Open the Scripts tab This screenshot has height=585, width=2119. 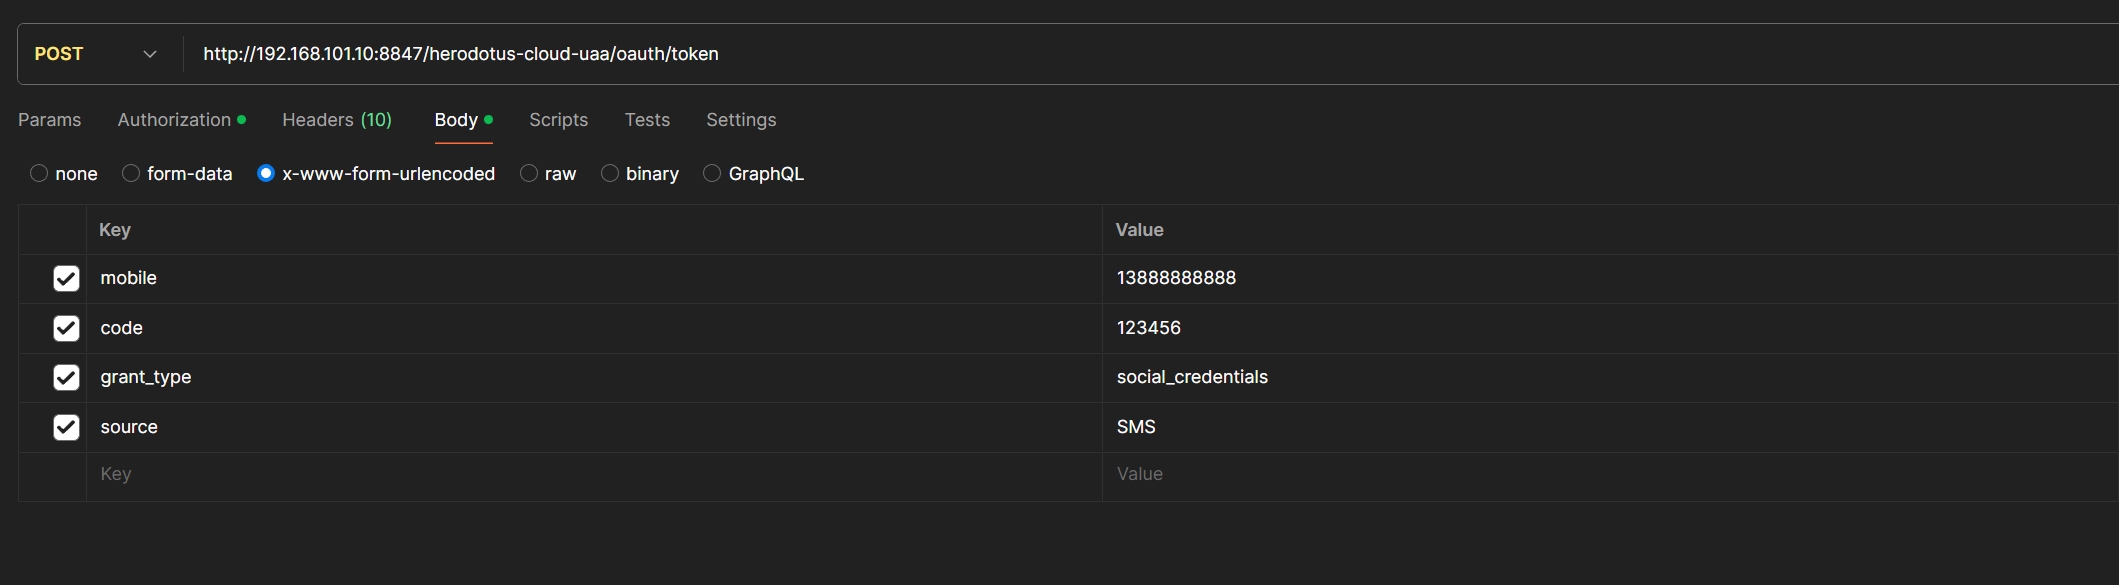pos(558,120)
